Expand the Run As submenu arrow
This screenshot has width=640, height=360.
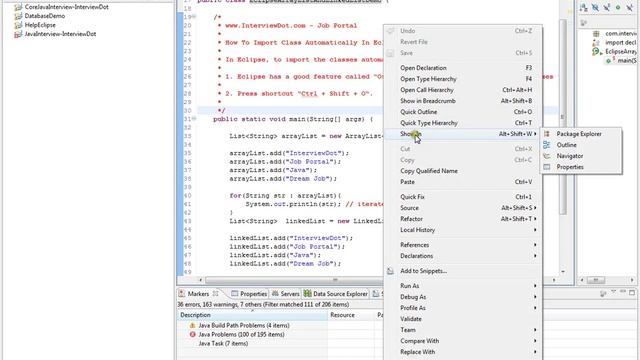(535, 286)
